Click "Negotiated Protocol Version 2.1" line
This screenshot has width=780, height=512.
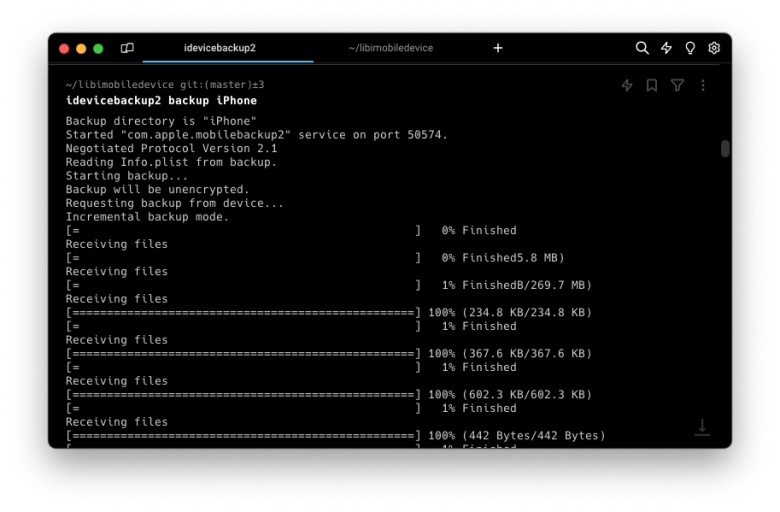[x=171, y=148]
